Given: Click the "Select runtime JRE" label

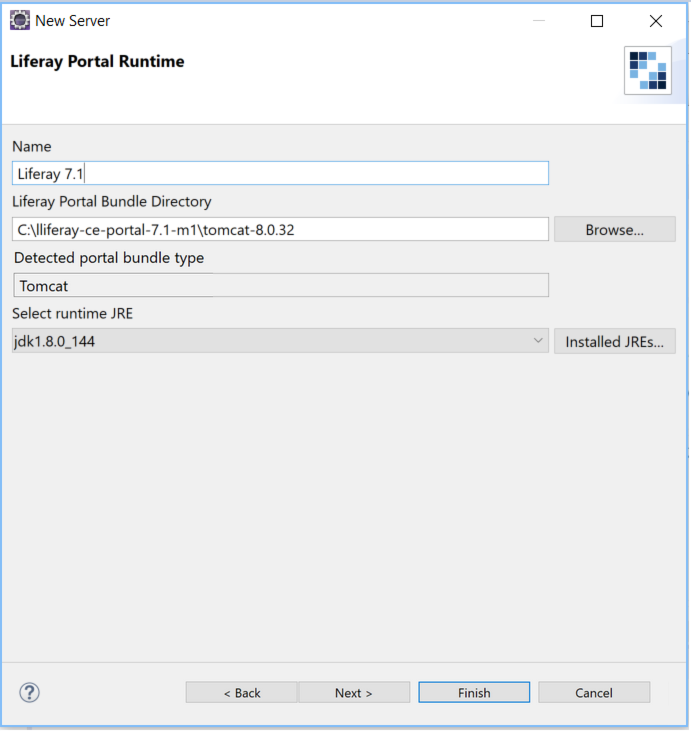Looking at the screenshot, I should click(72, 313).
